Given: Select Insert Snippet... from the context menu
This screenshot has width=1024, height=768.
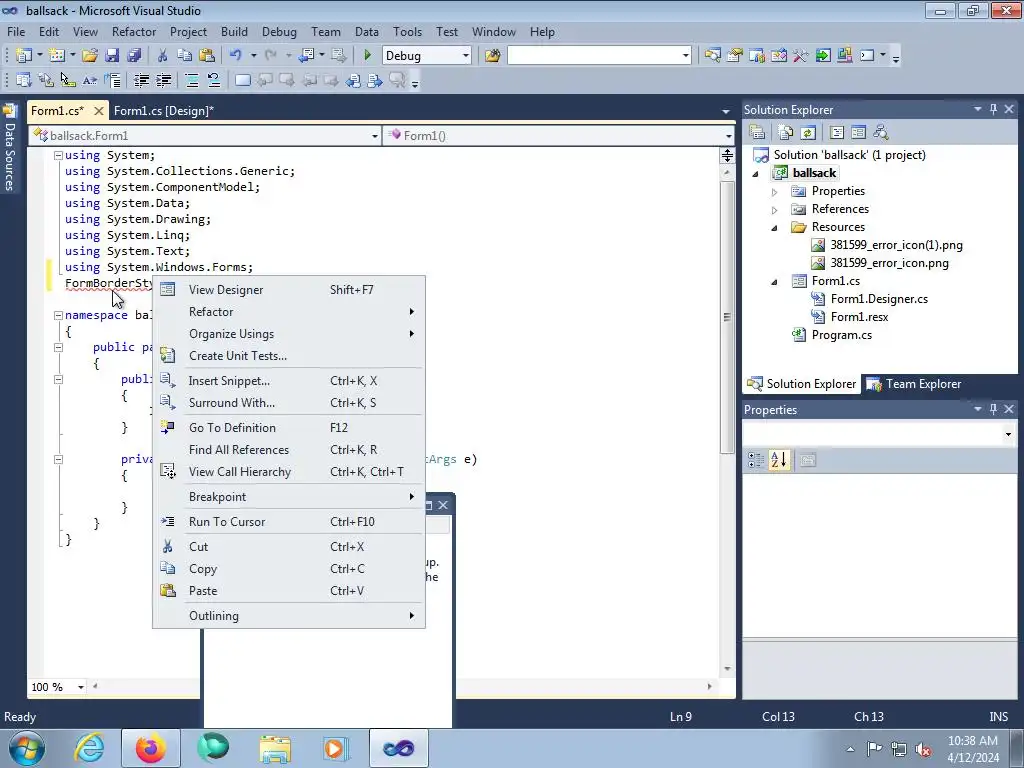Looking at the screenshot, I should coord(289,381).
